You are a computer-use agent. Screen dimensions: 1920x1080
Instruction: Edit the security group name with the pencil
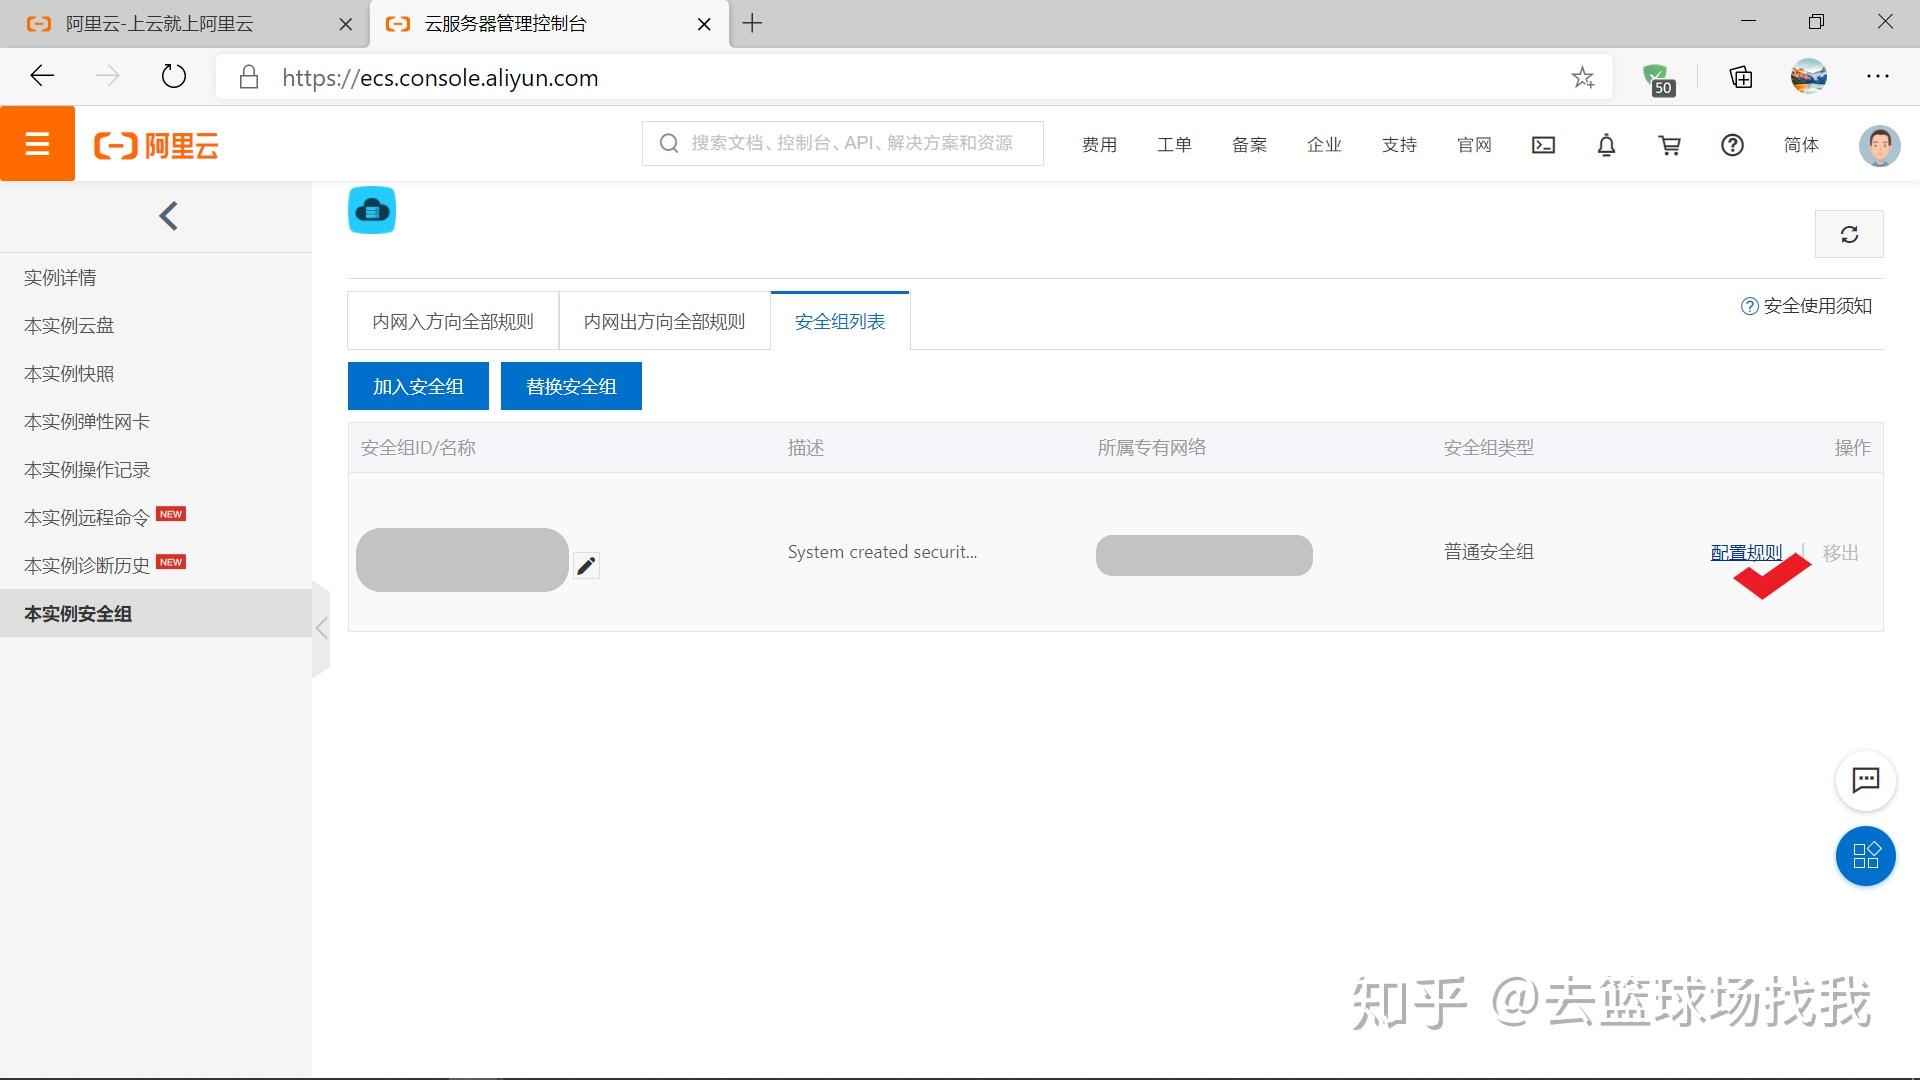click(x=586, y=566)
